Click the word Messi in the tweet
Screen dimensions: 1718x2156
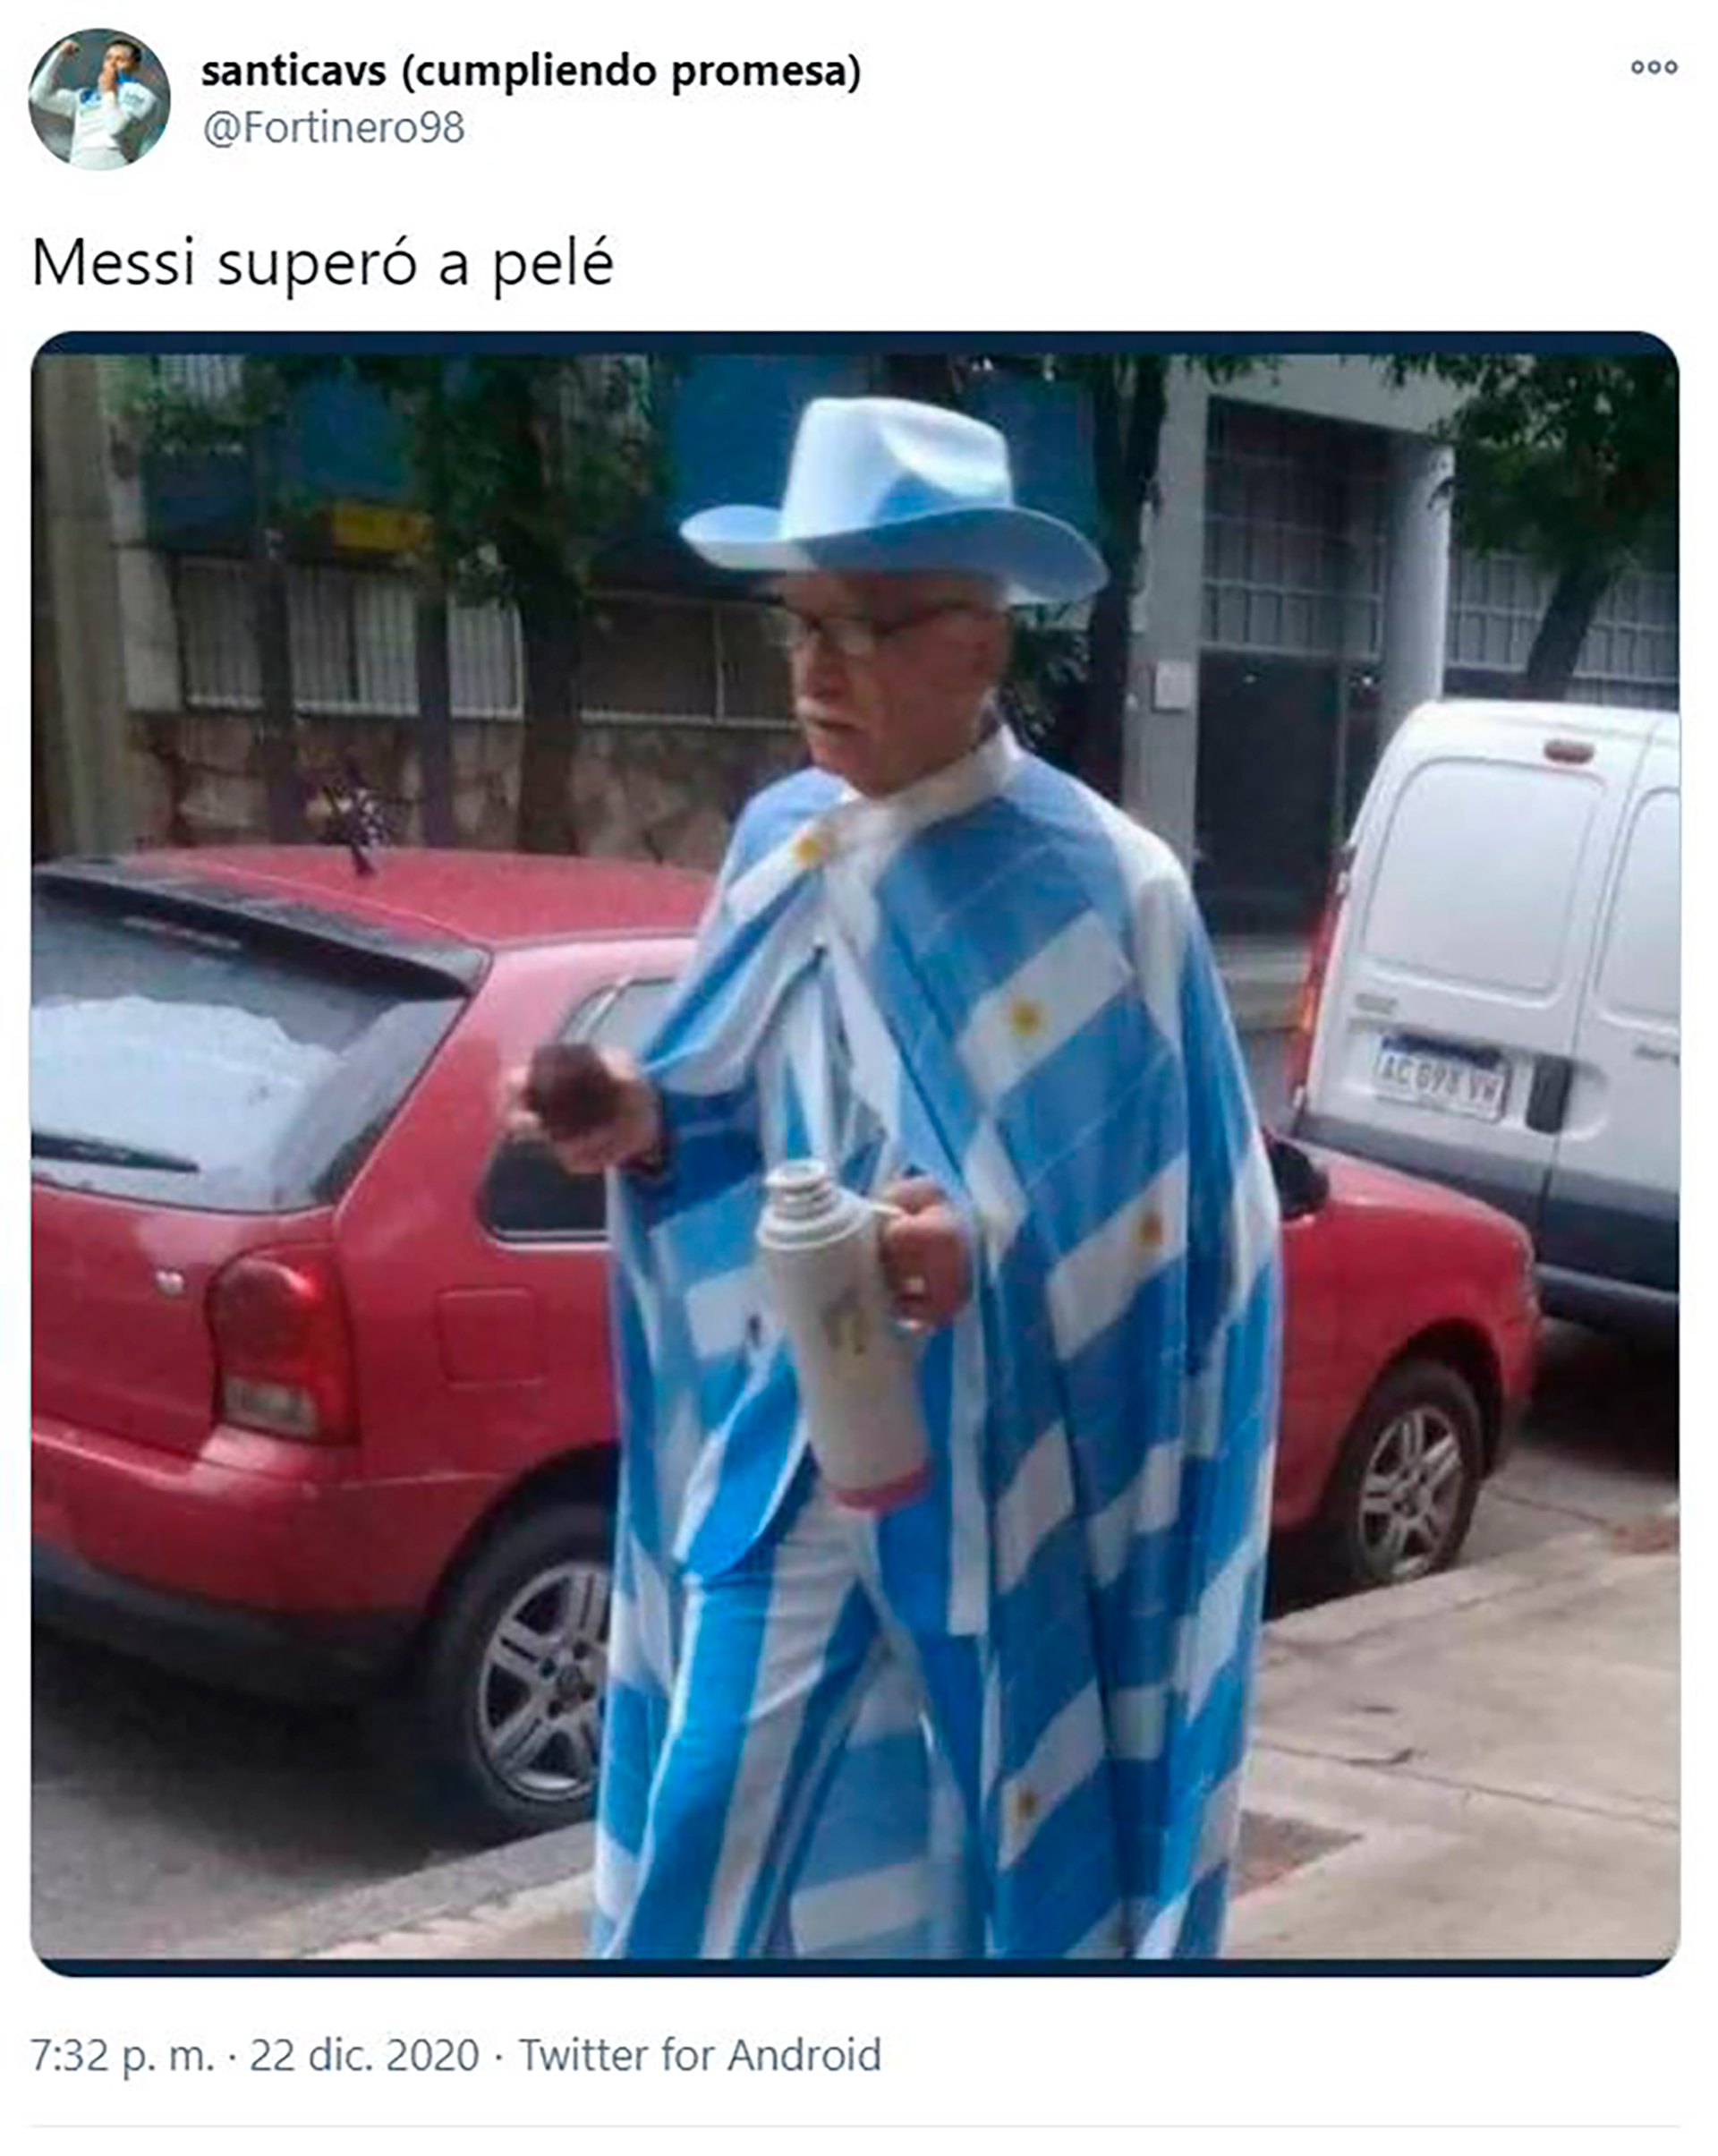(x=113, y=263)
